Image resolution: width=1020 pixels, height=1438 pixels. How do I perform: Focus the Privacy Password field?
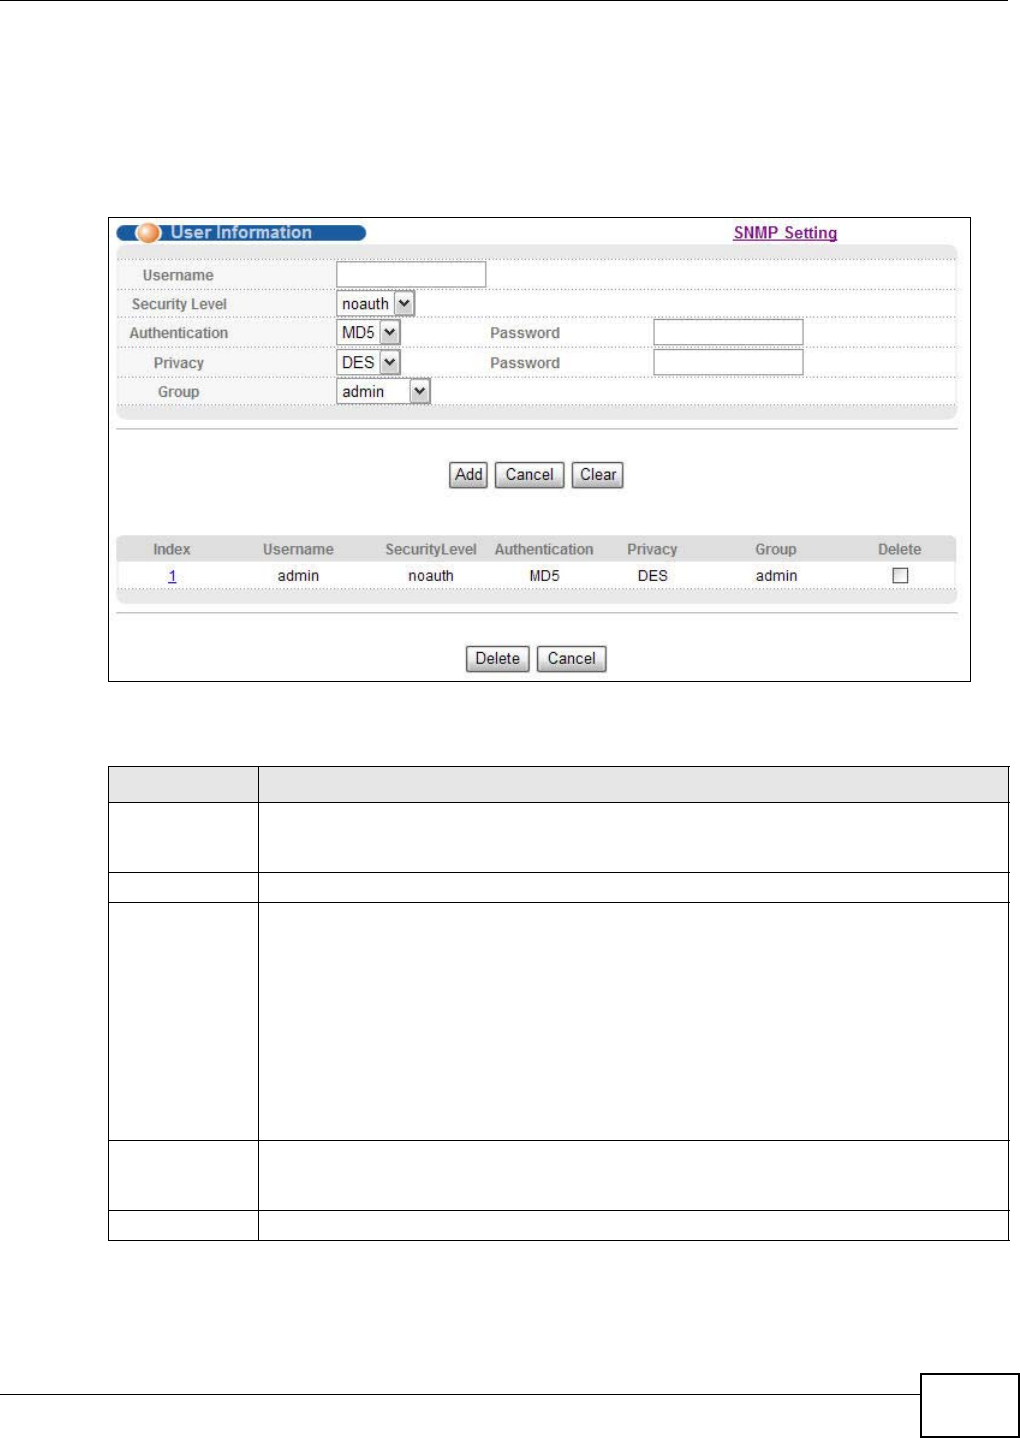point(728,362)
